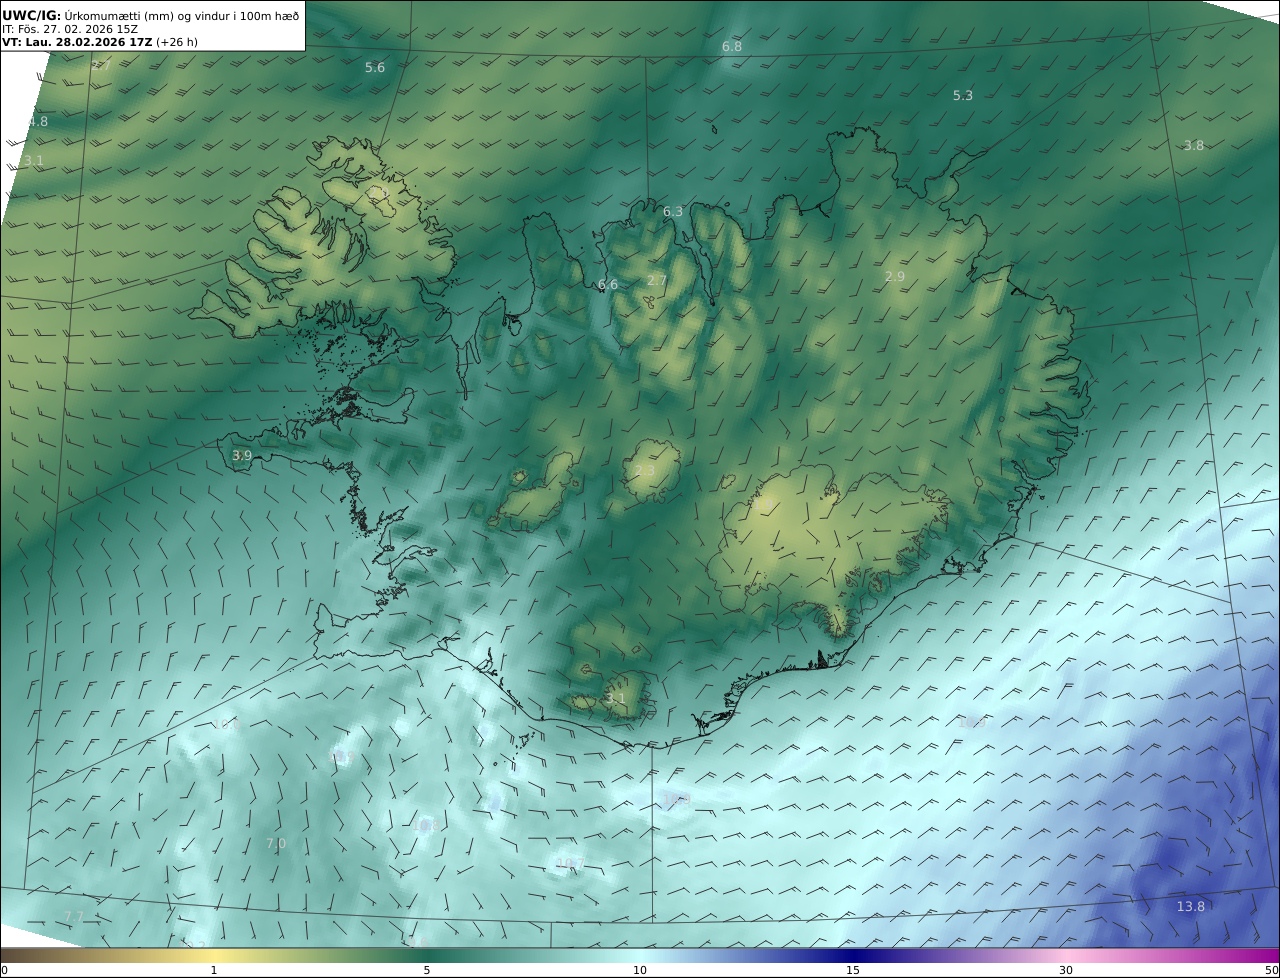Pick the "3.8" value label
This screenshot has height=978, width=1280.
pos(1194,145)
